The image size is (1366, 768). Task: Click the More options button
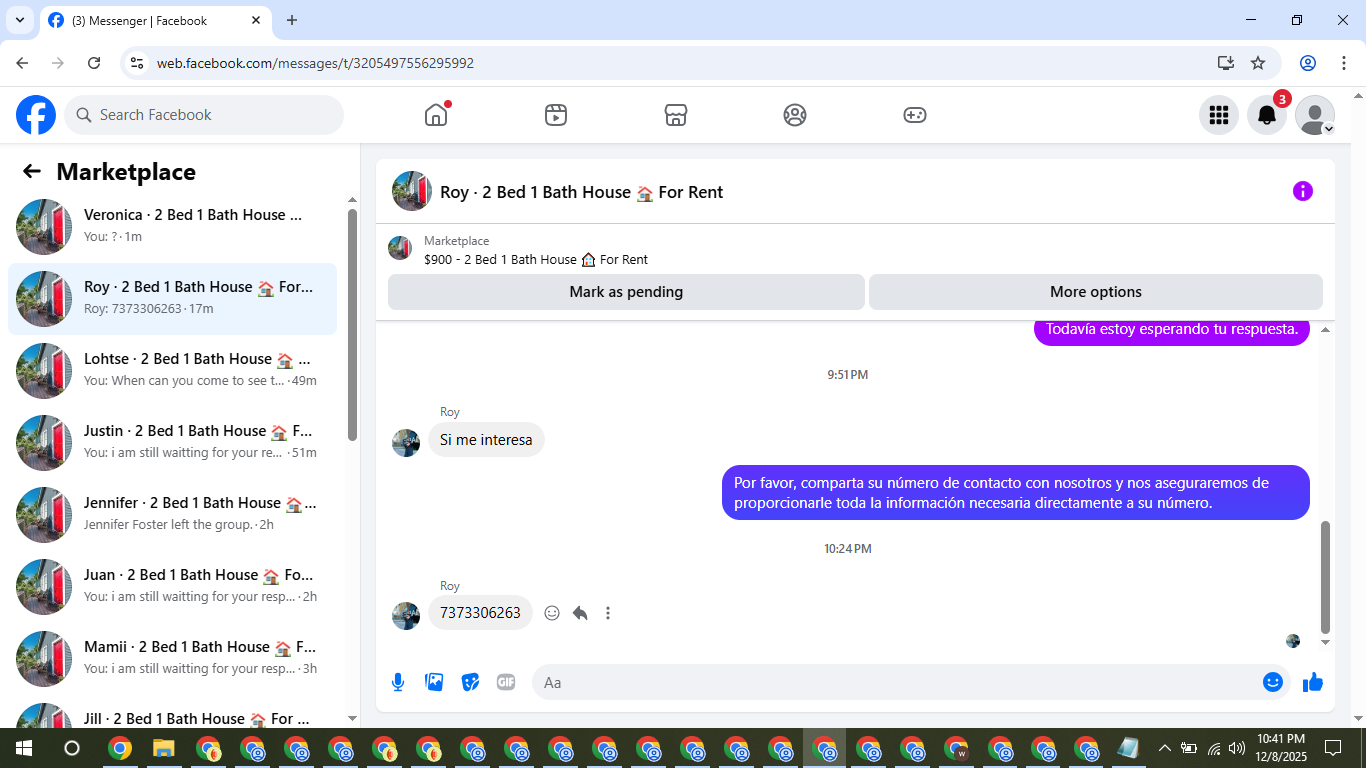click(x=1096, y=292)
